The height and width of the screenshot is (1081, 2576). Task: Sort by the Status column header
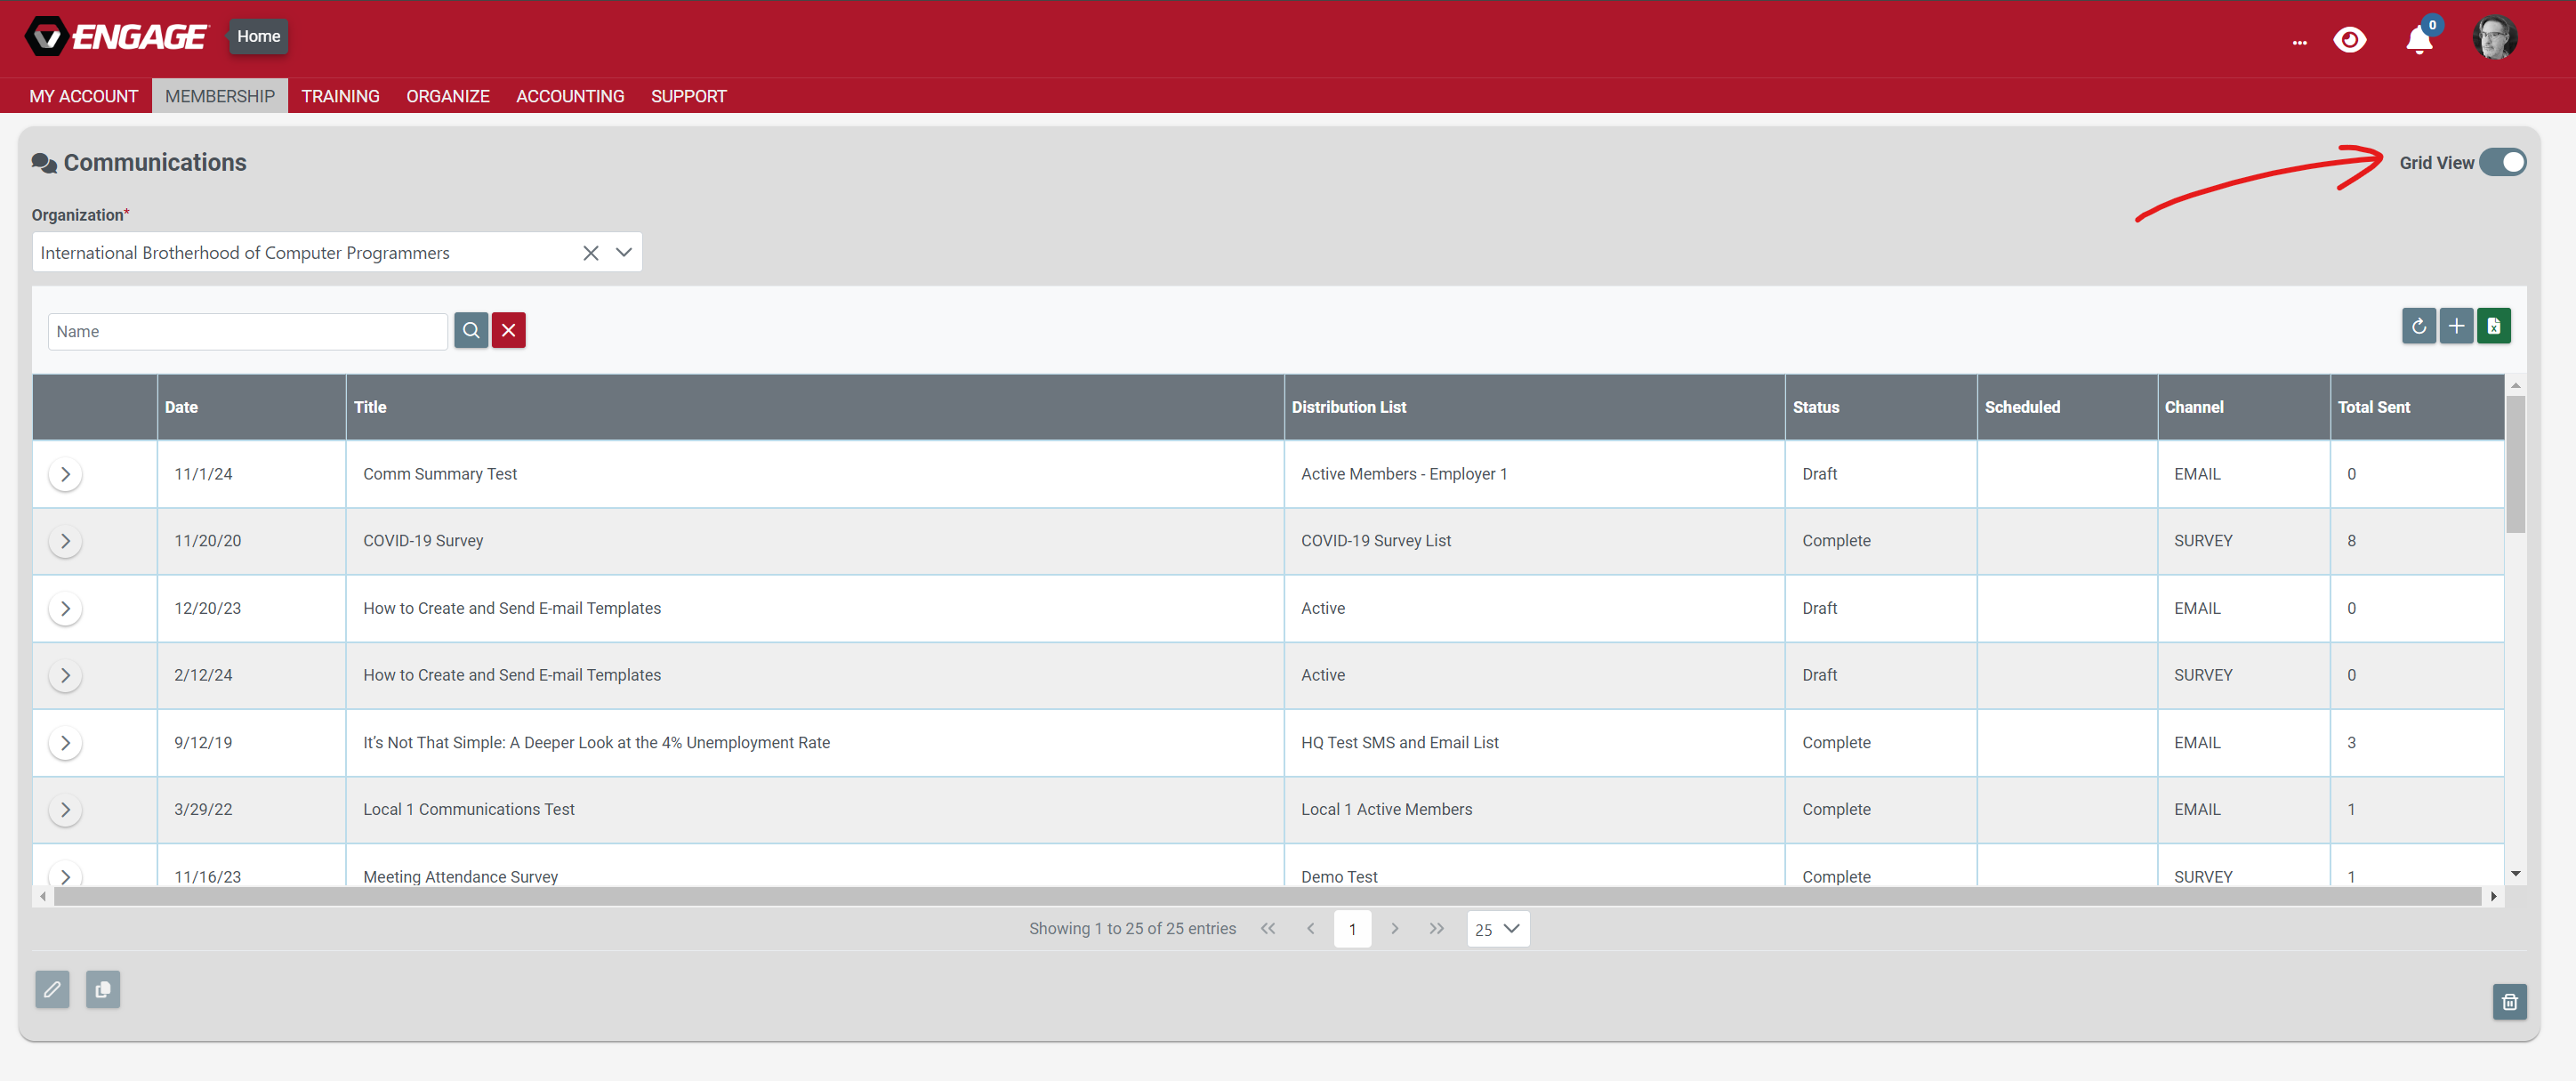1816,407
